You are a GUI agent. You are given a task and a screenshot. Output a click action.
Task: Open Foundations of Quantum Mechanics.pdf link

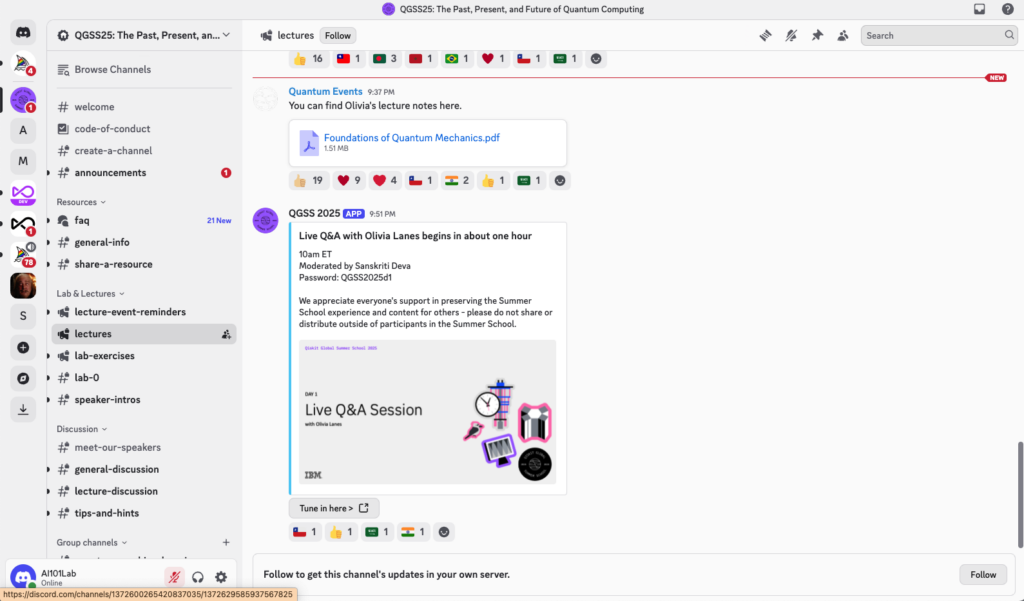411,137
